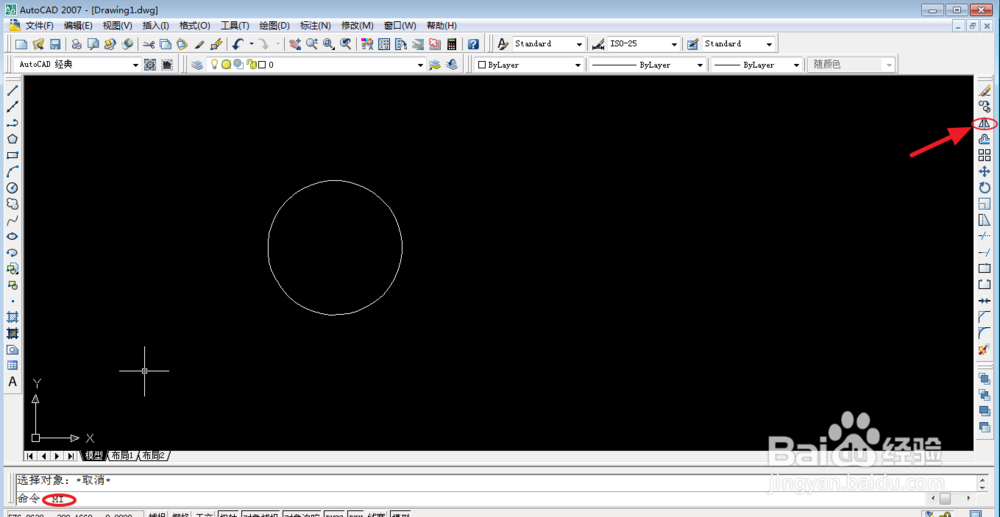Viewport: 1000px width, 517px height.
Task: Select the Spline tool
Action: (x=12, y=220)
